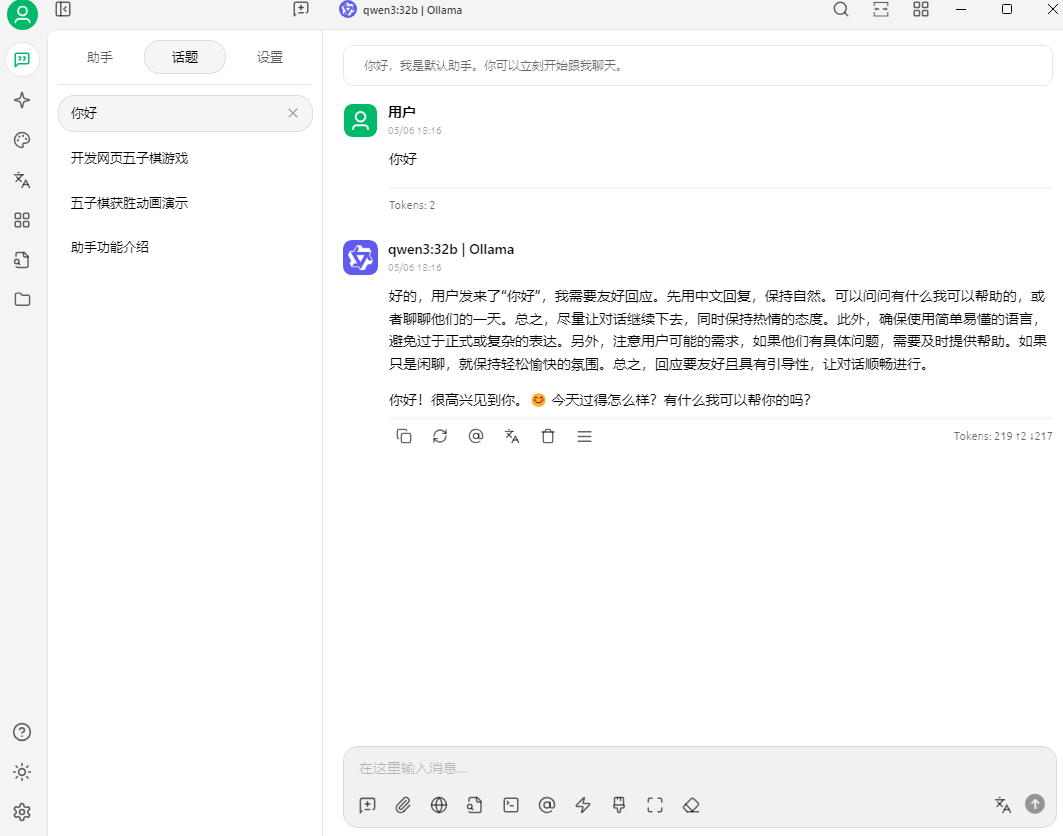Collapse the assistants sidebar panel
The height and width of the screenshot is (836, 1063).
click(63, 9)
